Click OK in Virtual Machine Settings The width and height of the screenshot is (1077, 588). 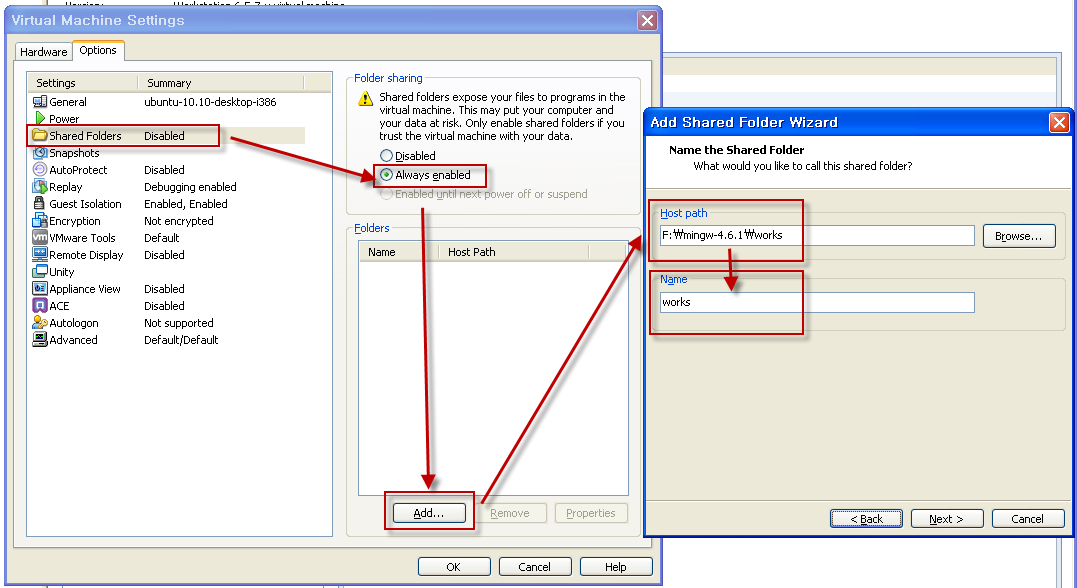(454, 567)
